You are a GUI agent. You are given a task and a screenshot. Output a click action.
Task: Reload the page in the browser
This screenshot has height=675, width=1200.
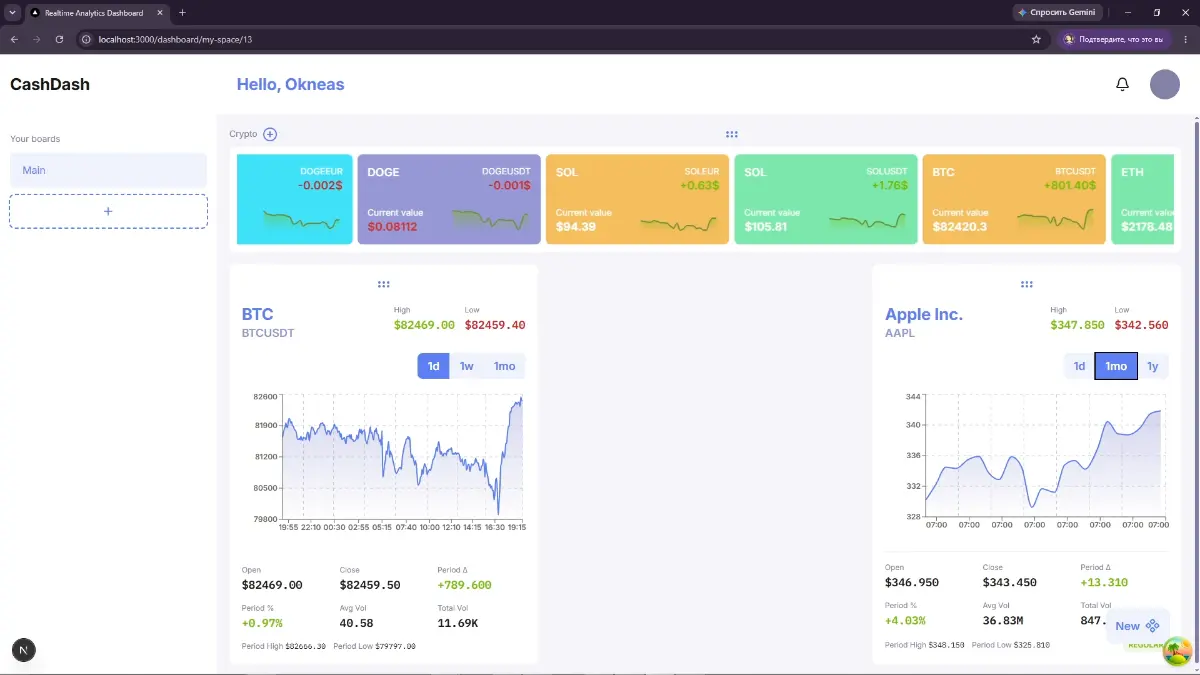click(59, 39)
